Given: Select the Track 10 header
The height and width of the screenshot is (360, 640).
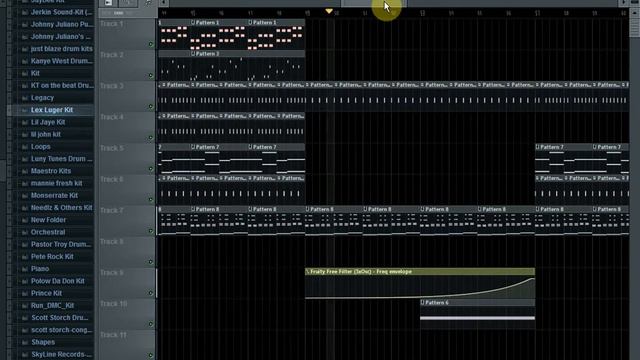Looking at the screenshot, I should [x=127, y=314].
